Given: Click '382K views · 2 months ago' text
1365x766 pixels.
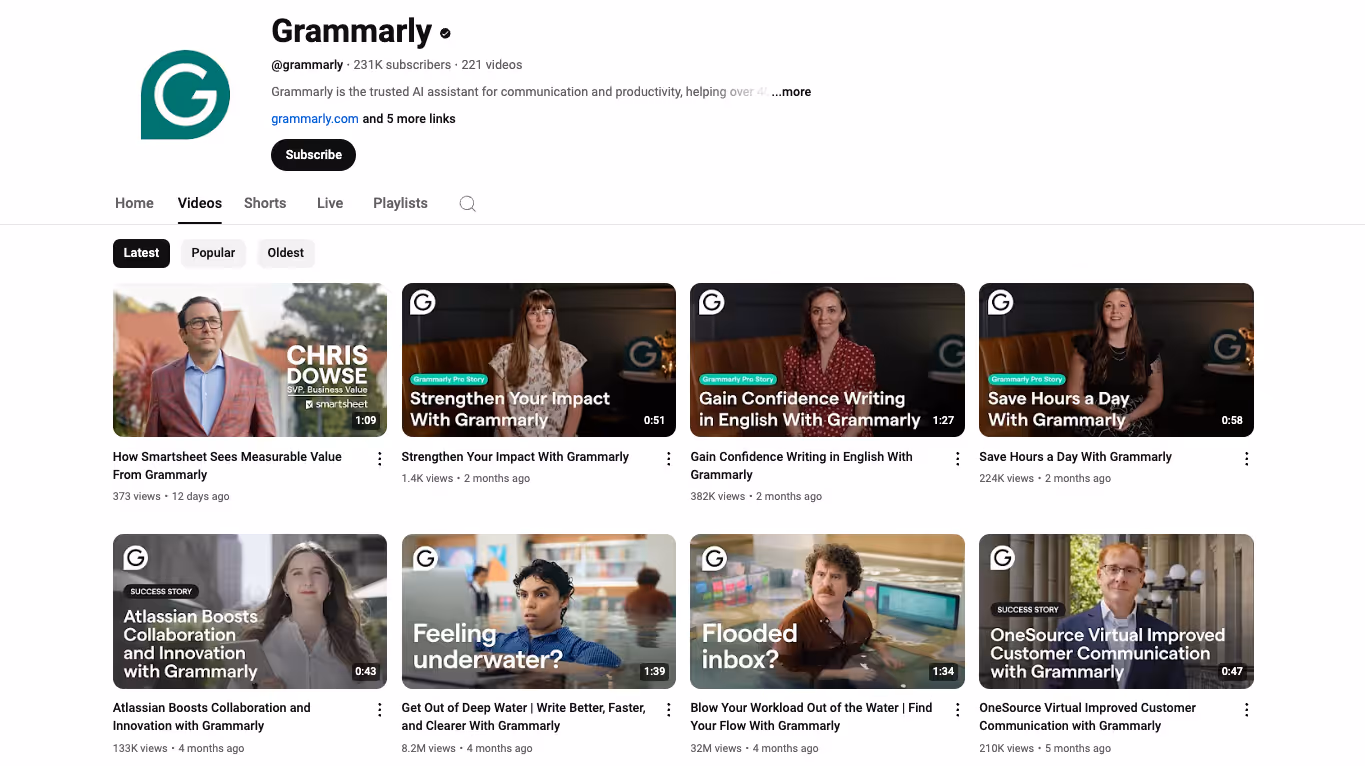Looking at the screenshot, I should coord(757,497).
